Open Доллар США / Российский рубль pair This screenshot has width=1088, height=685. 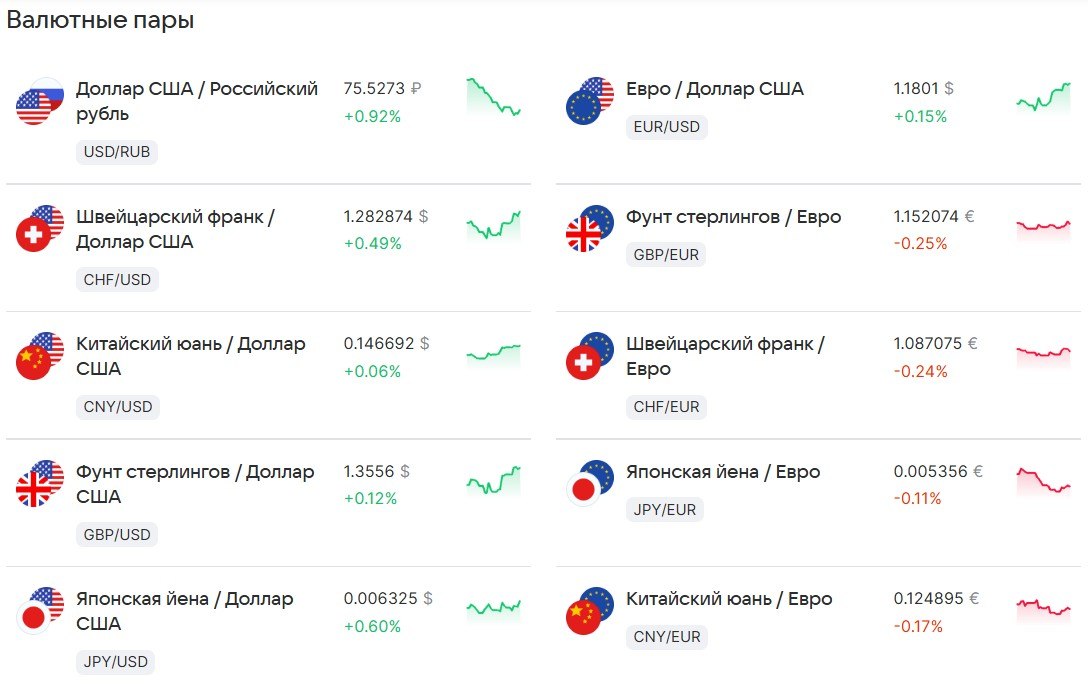(197, 101)
